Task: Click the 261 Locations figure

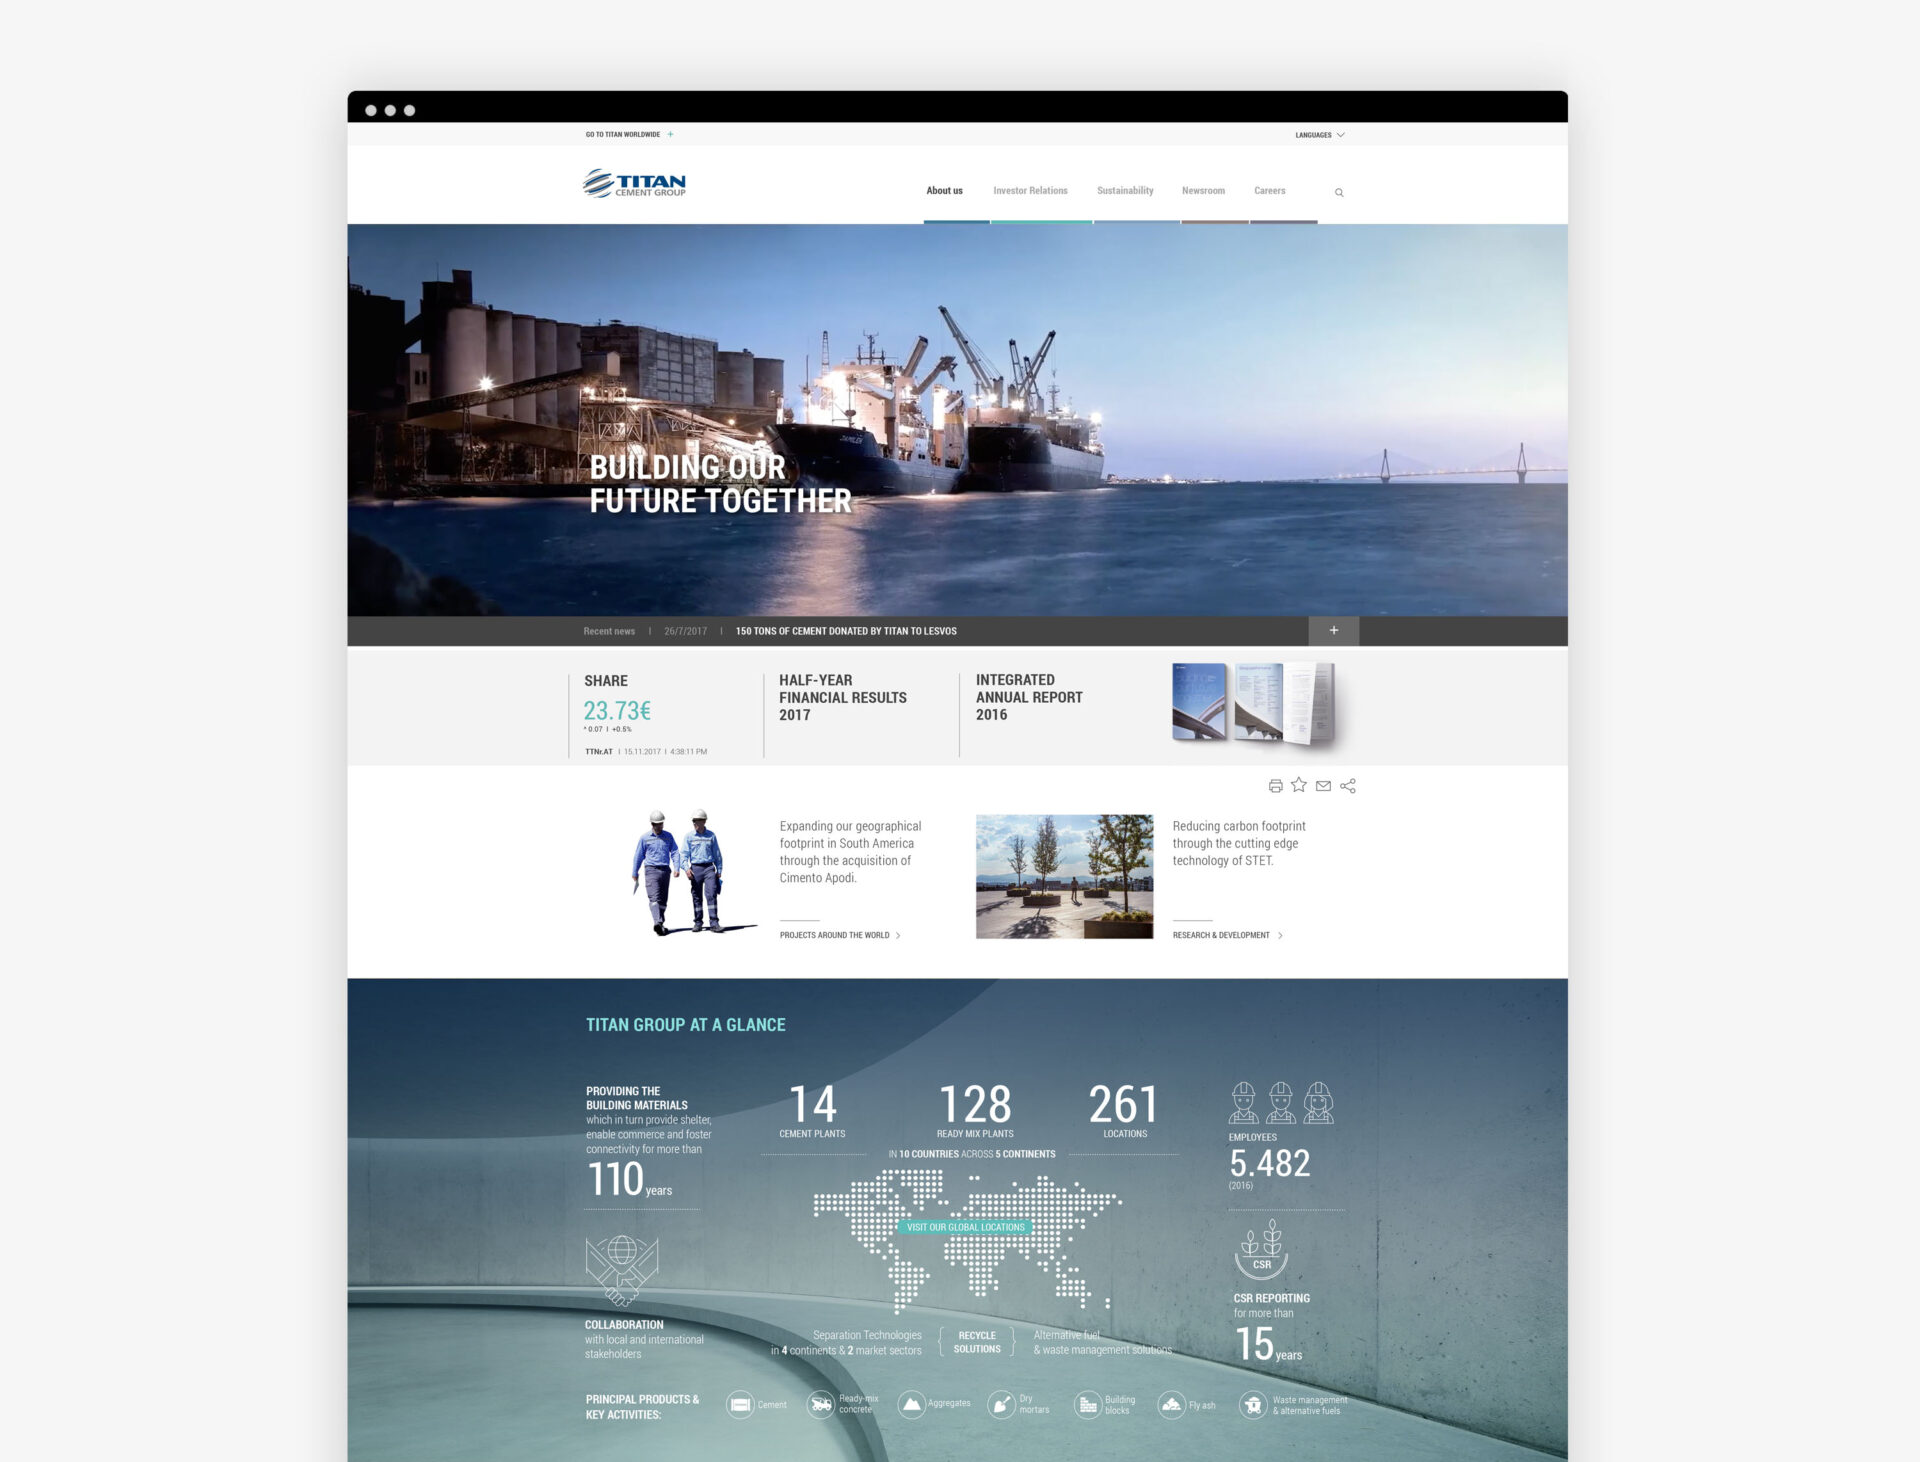Action: [1124, 1111]
